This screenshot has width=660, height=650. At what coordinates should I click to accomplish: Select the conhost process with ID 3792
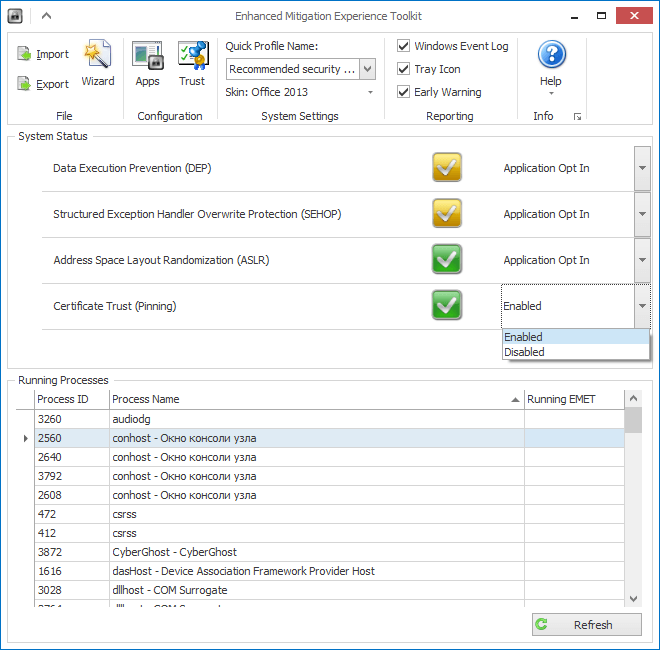pyautogui.click(x=329, y=476)
